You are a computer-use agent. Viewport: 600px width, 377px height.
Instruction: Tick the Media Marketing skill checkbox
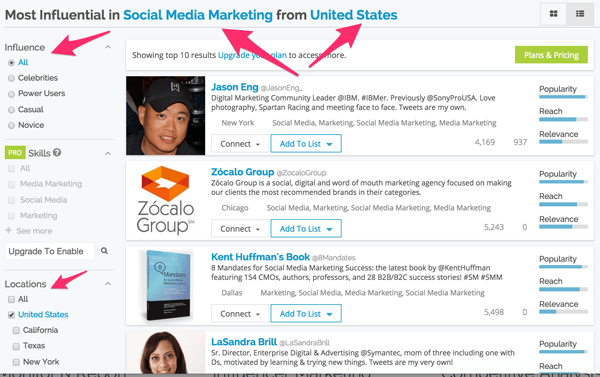11,184
